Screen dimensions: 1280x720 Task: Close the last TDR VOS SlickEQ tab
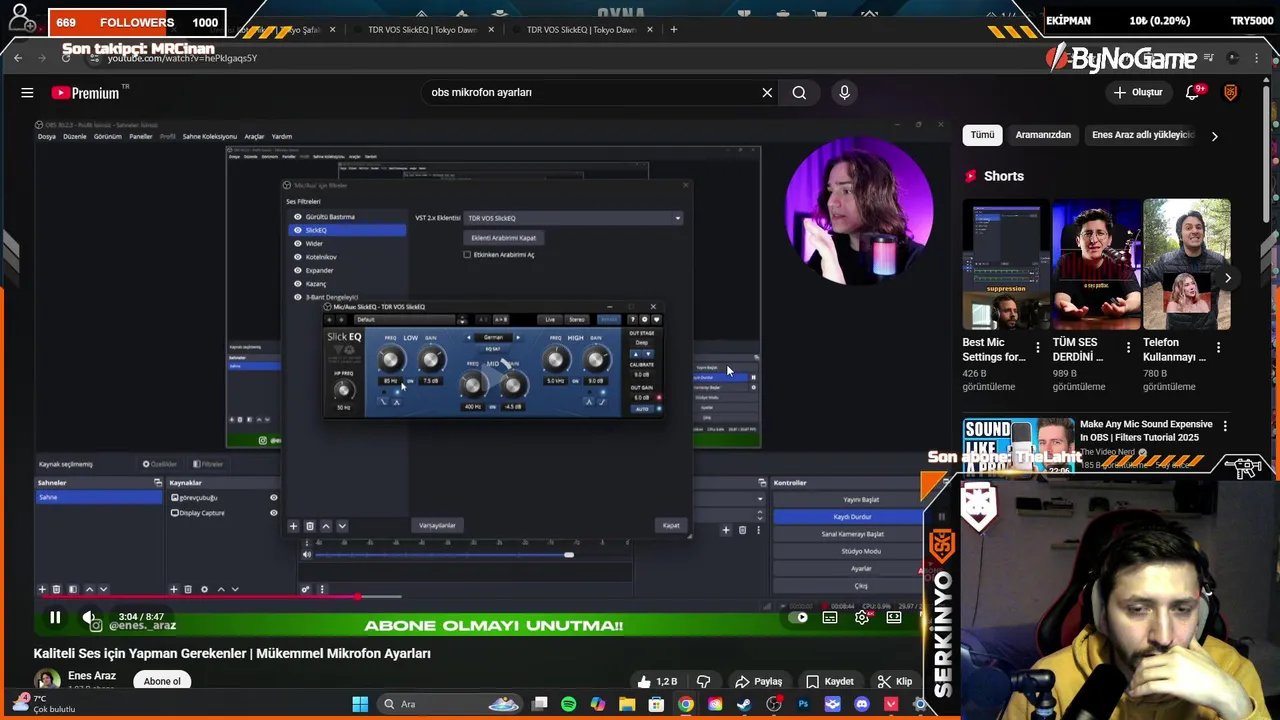[x=650, y=30]
